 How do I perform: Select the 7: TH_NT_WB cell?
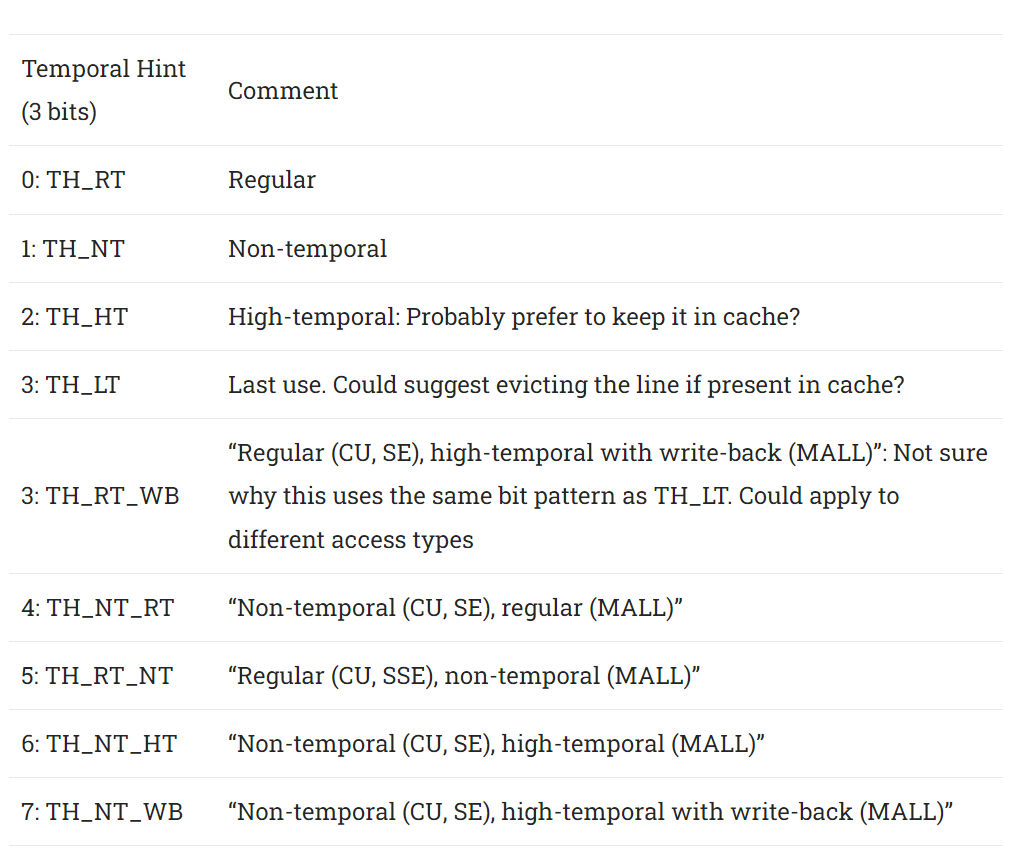[103, 812]
